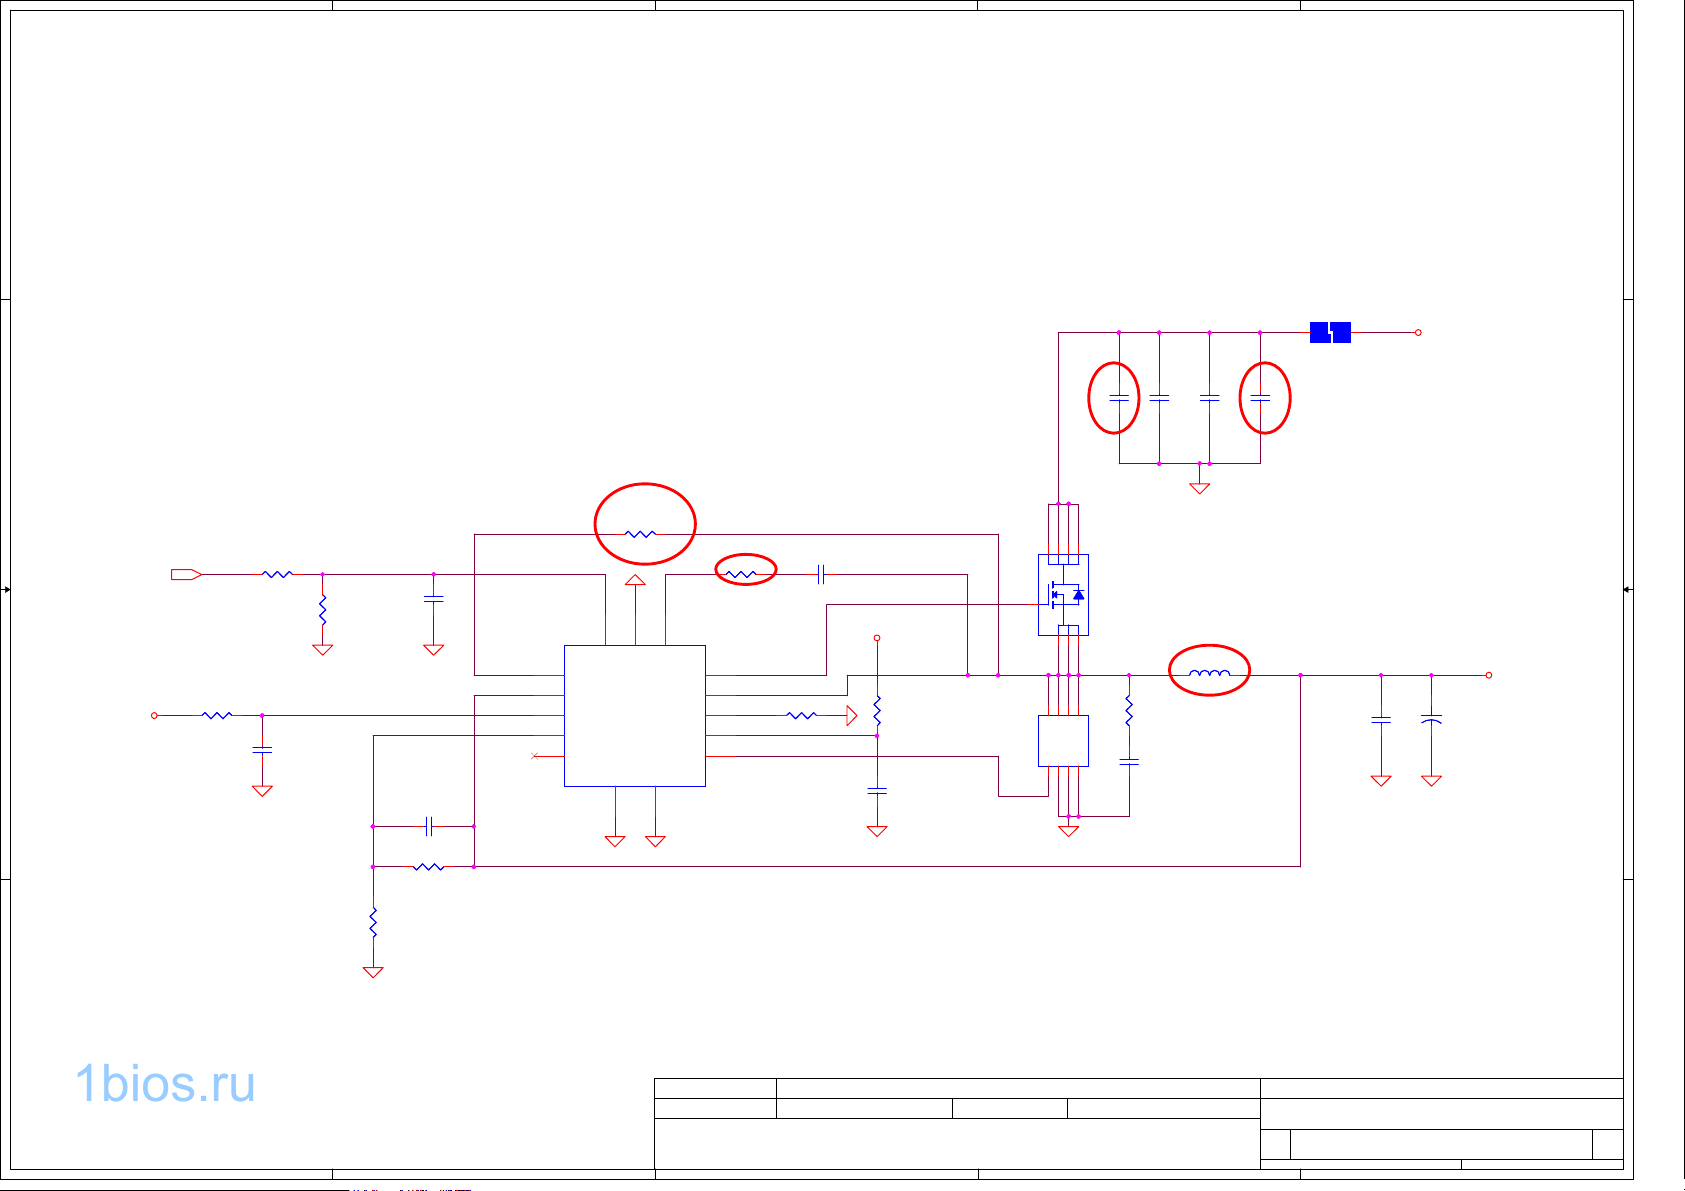Select the right-pointing red triangle after the resistor
This screenshot has width=1685, height=1191.
[852, 715]
